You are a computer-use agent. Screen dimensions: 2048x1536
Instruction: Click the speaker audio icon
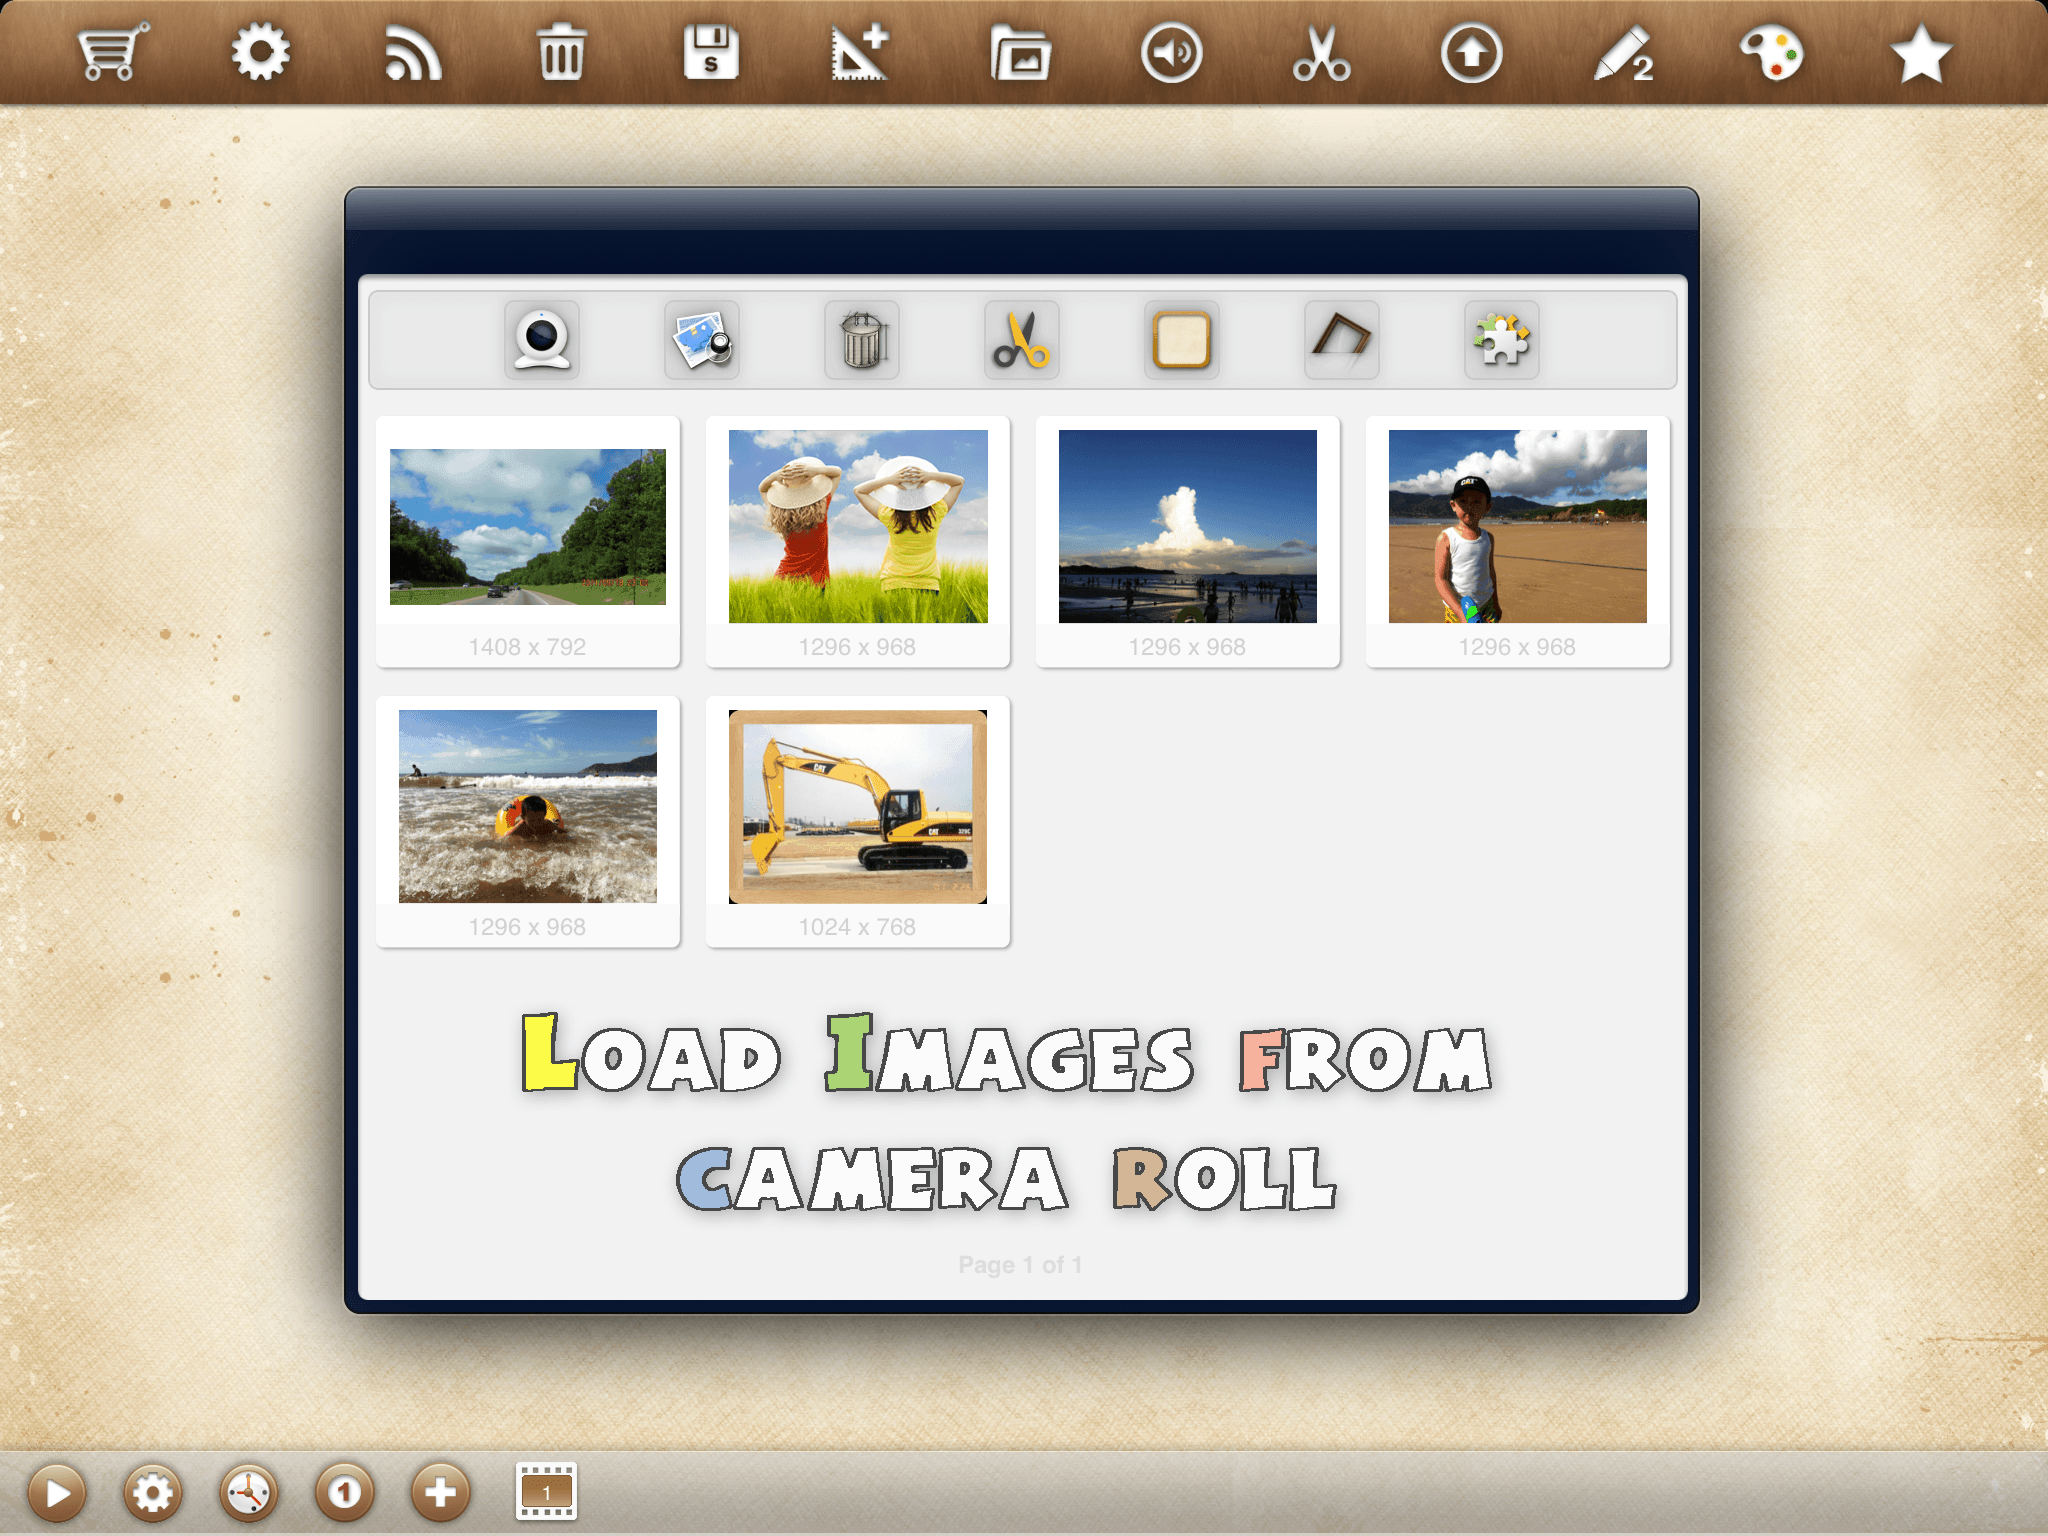pos(1171,53)
